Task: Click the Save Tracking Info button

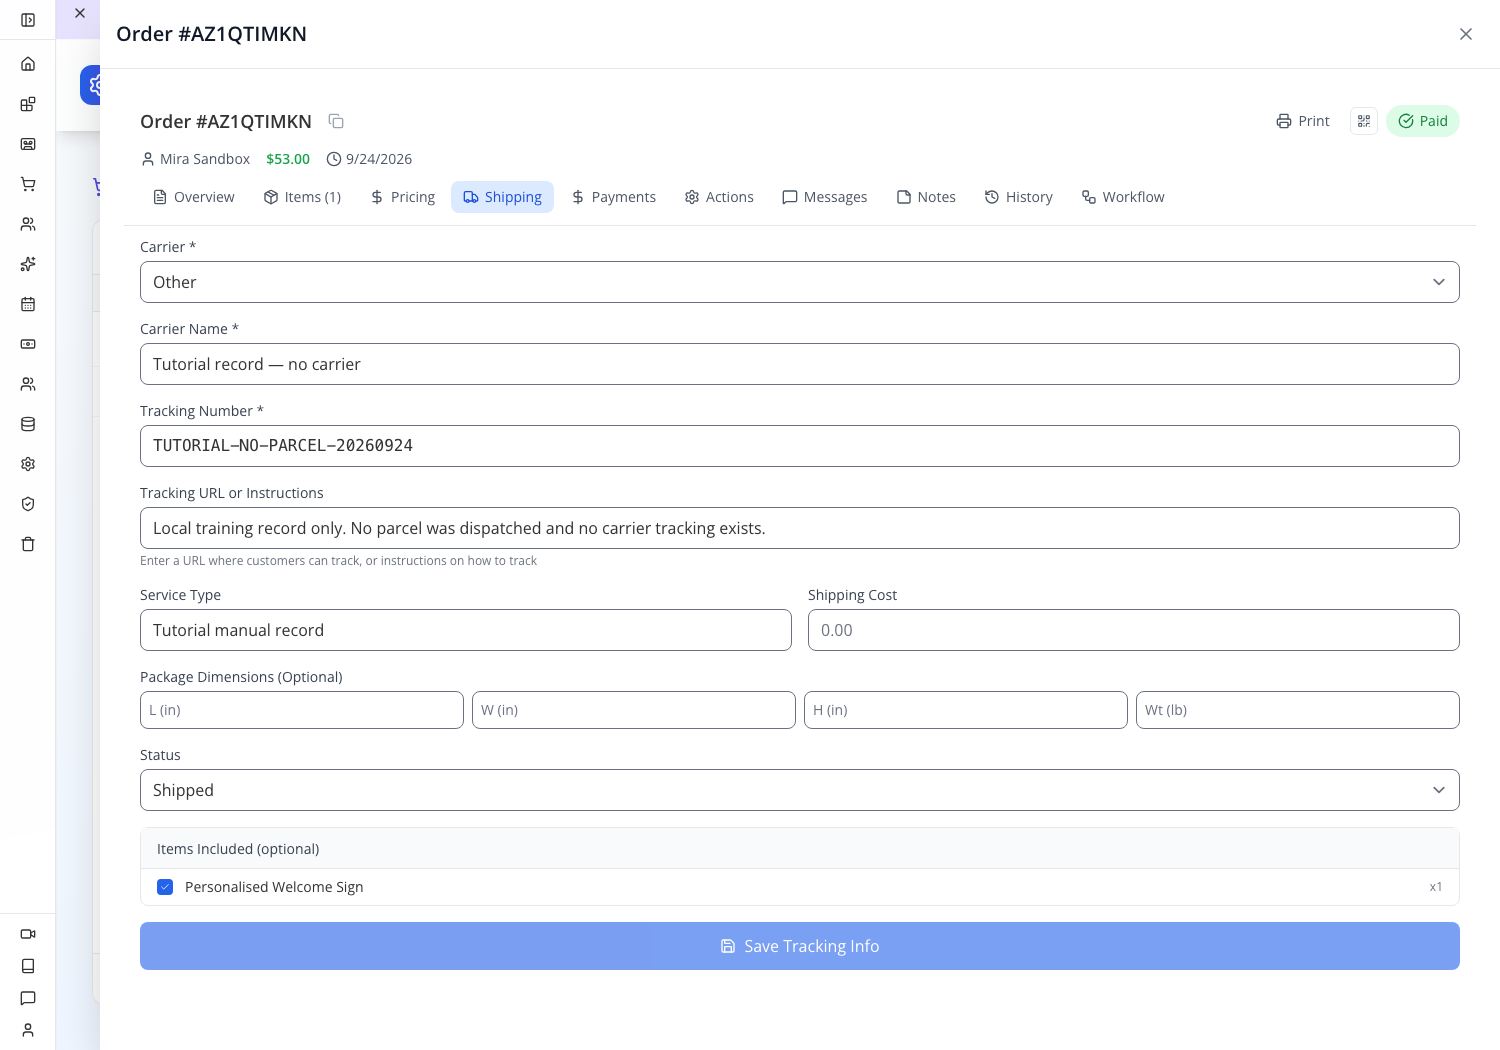Action: pyautogui.click(x=800, y=946)
